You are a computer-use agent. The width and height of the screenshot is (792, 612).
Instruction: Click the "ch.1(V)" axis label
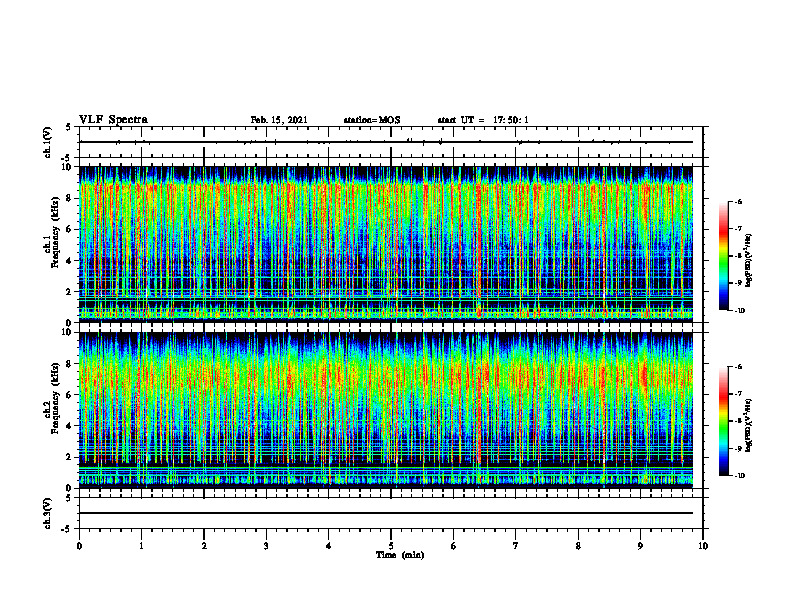coord(47,142)
